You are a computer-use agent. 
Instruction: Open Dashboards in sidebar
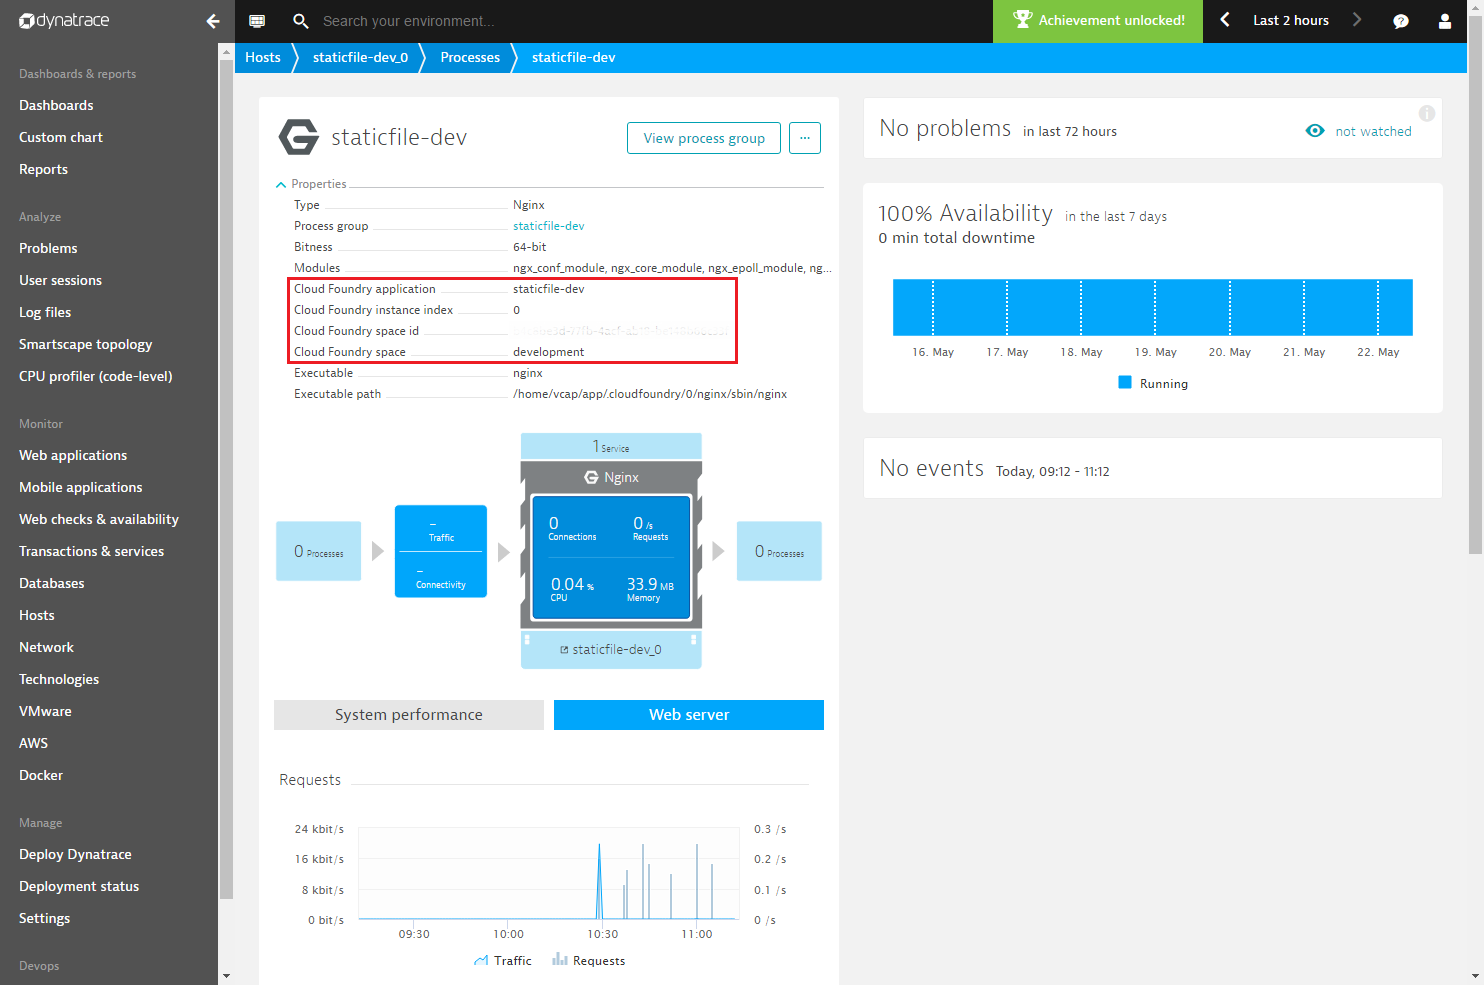click(x=56, y=105)
